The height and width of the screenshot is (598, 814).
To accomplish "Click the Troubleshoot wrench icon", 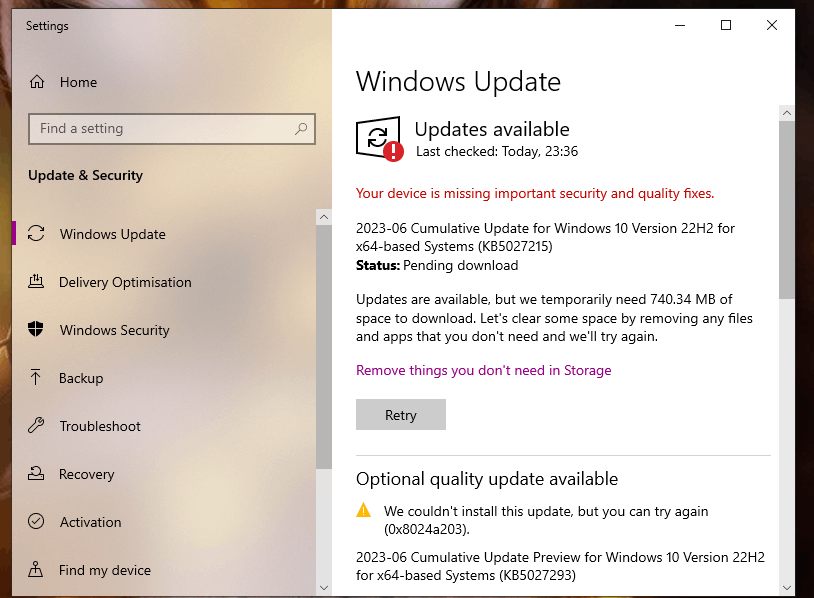I will pyautogui.click(x=36, y=425).
